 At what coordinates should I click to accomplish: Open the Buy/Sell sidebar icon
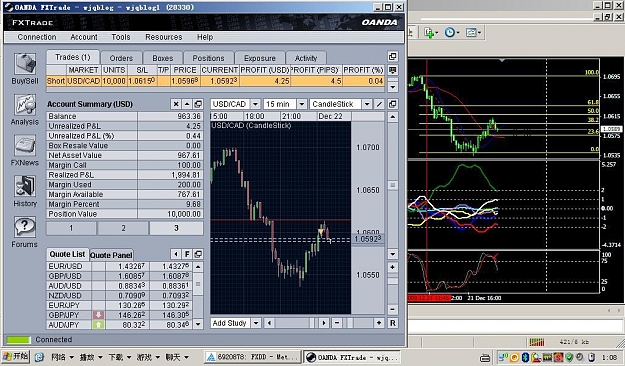pyautogui.click(x=25, y=64)
